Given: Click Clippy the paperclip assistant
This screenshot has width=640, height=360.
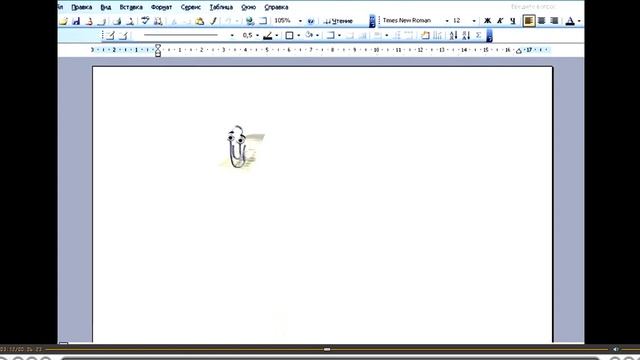Looking at the screenshot, I should (x=237, y=147).
